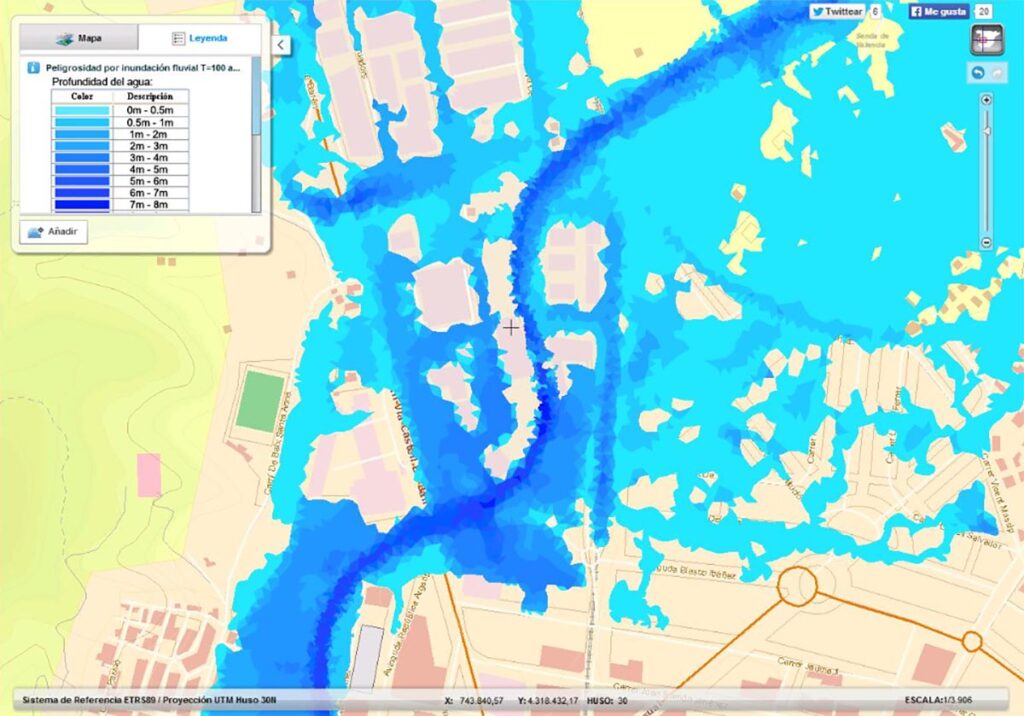Click the legend panel vertical scrollbar
This screenshot has height=716, width=1024.
(256, 135)
